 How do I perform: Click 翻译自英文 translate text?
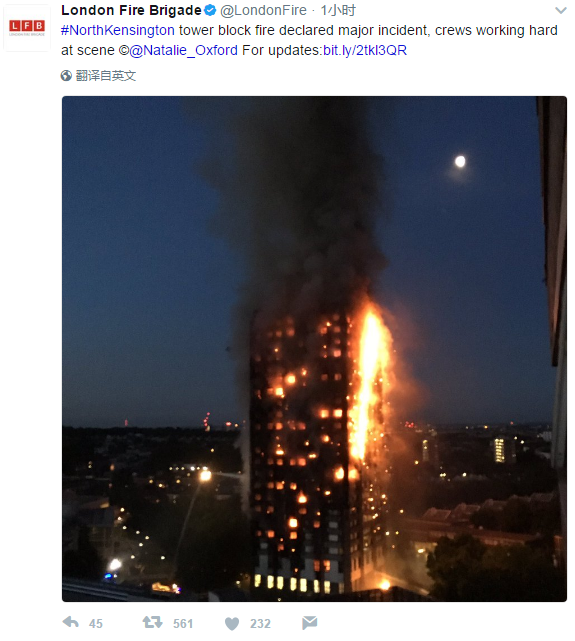106,76
